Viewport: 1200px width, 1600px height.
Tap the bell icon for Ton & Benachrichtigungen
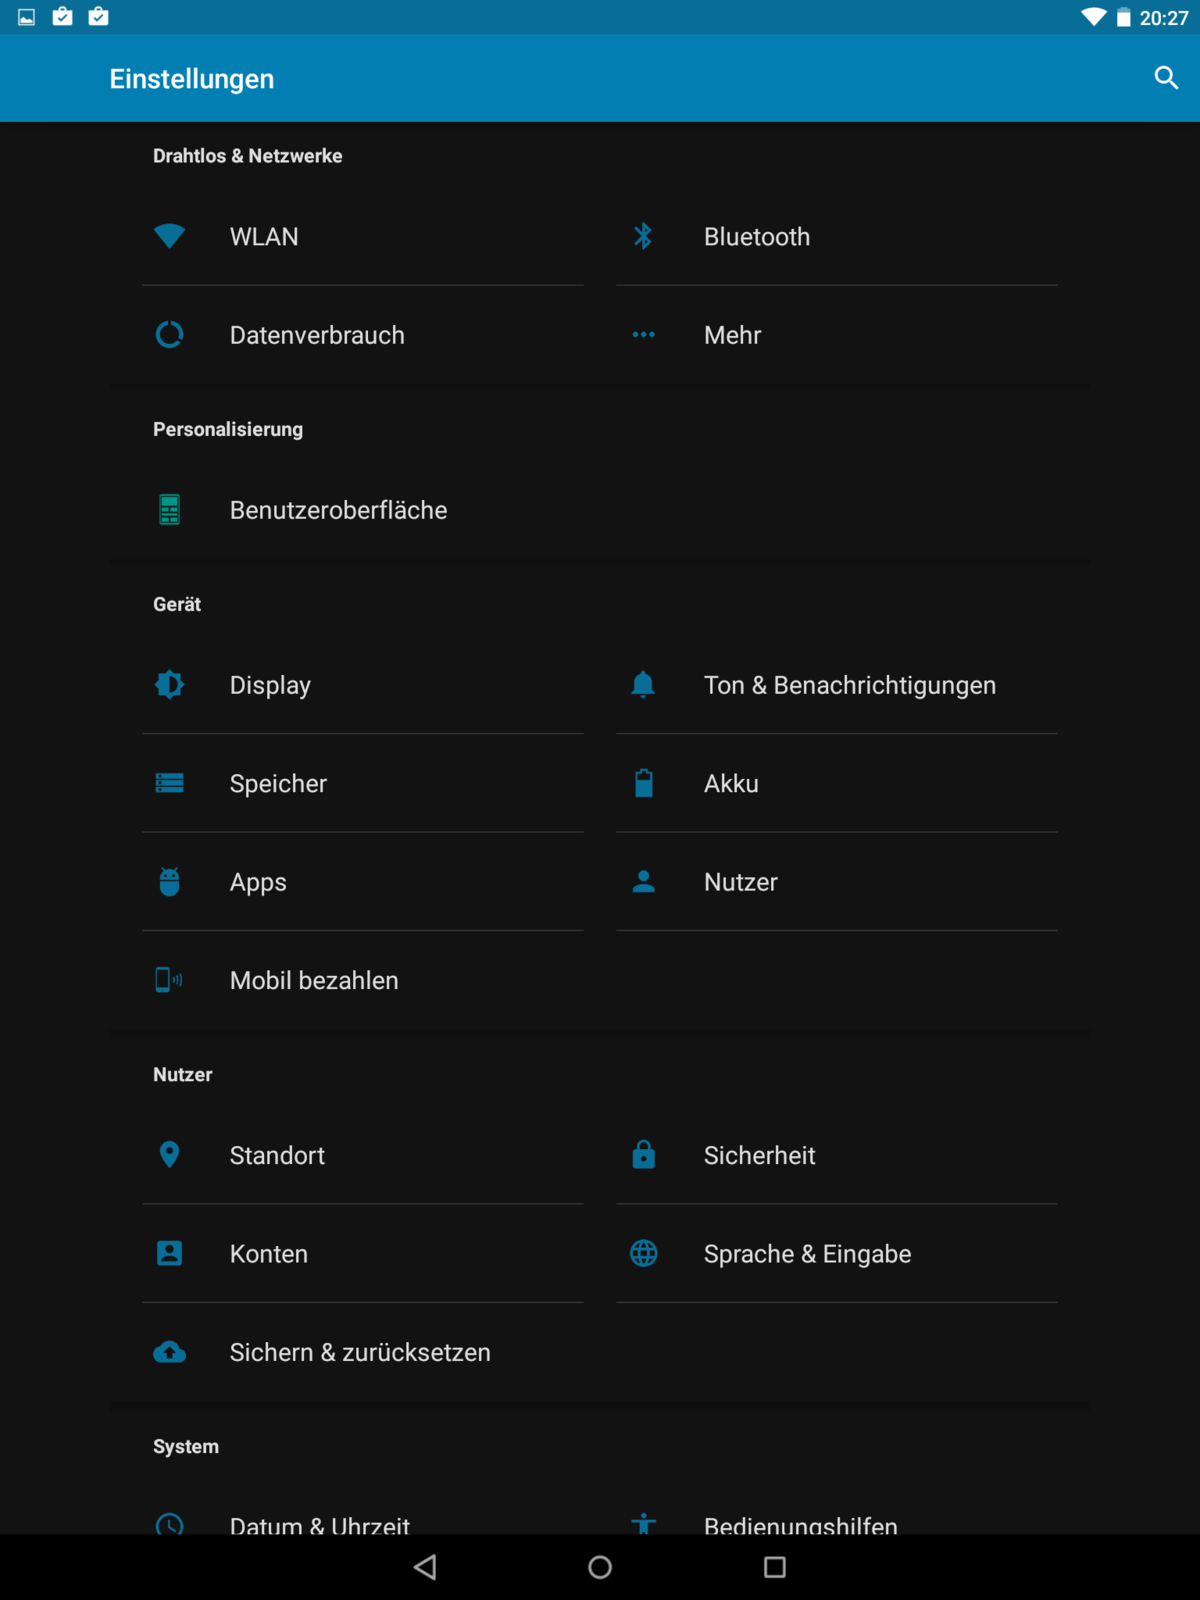pos(643,685)
